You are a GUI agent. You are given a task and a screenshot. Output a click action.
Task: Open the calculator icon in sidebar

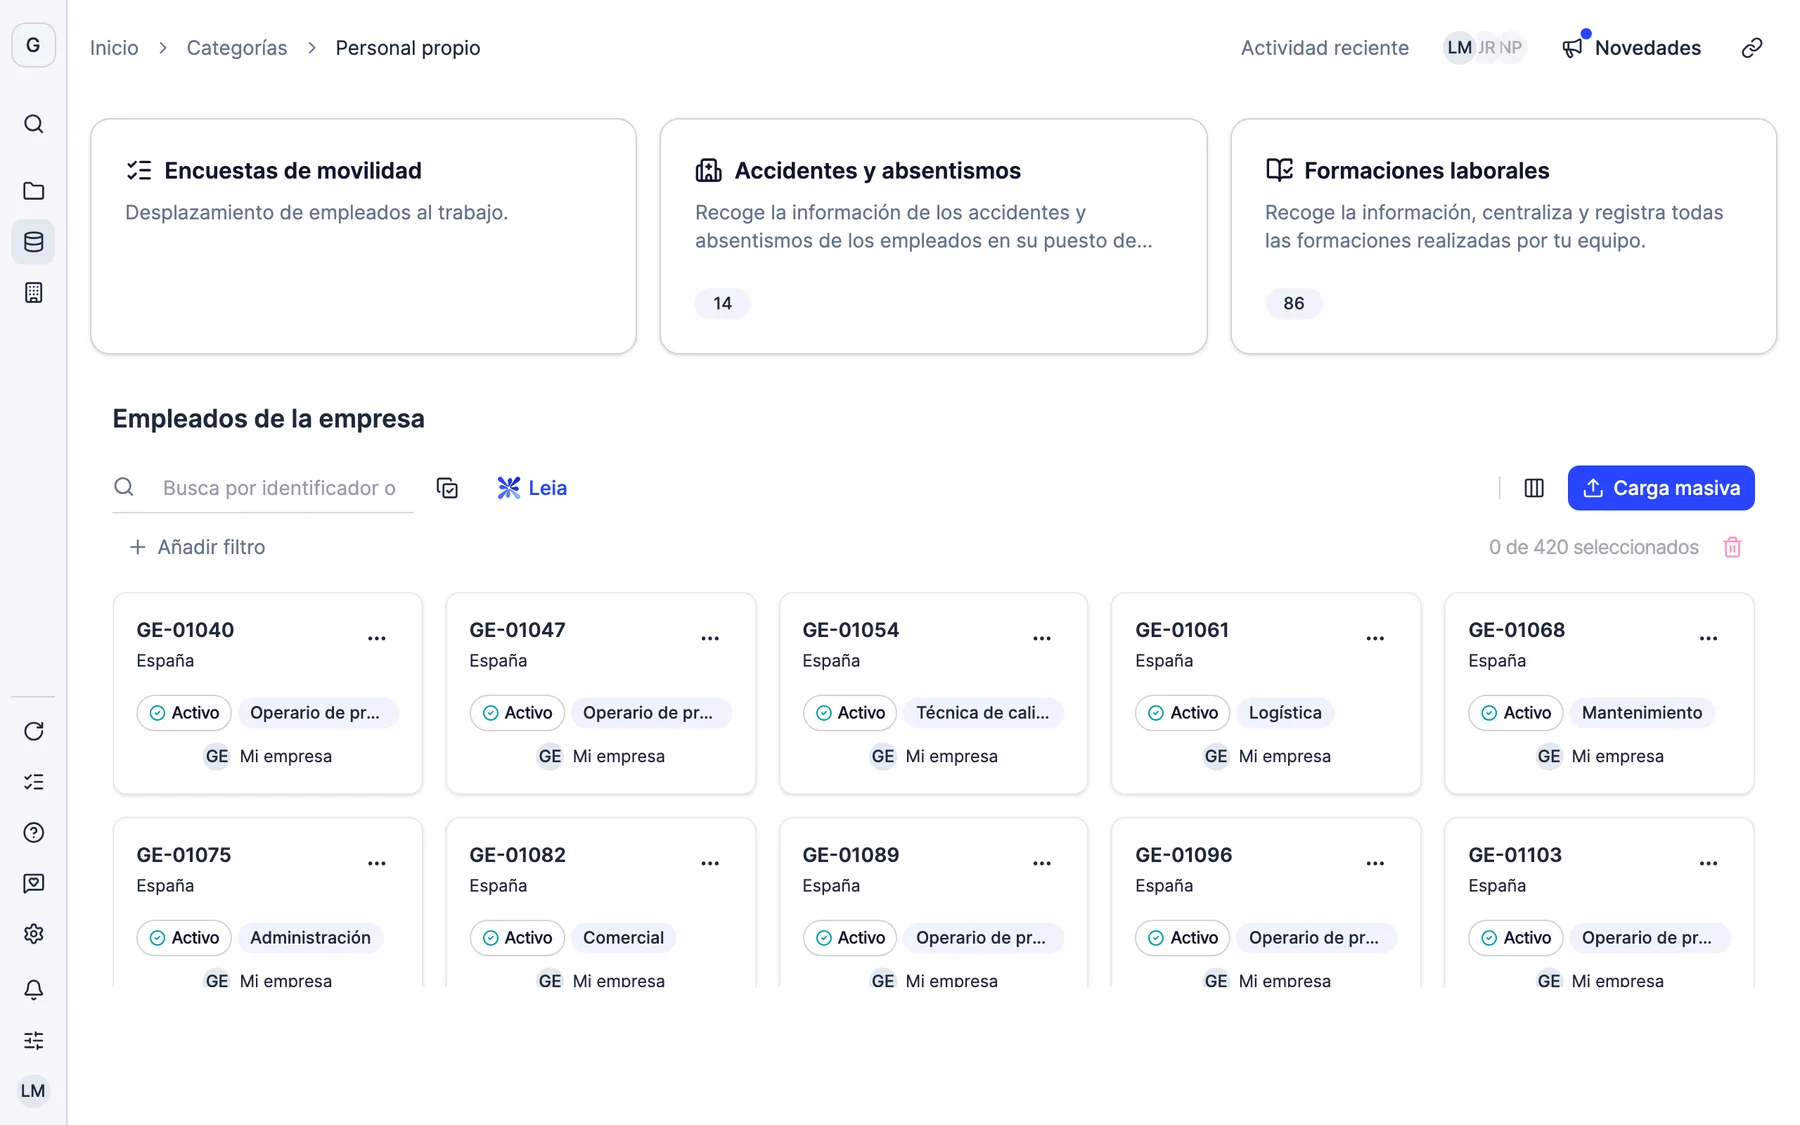click(x=33, y=293)
